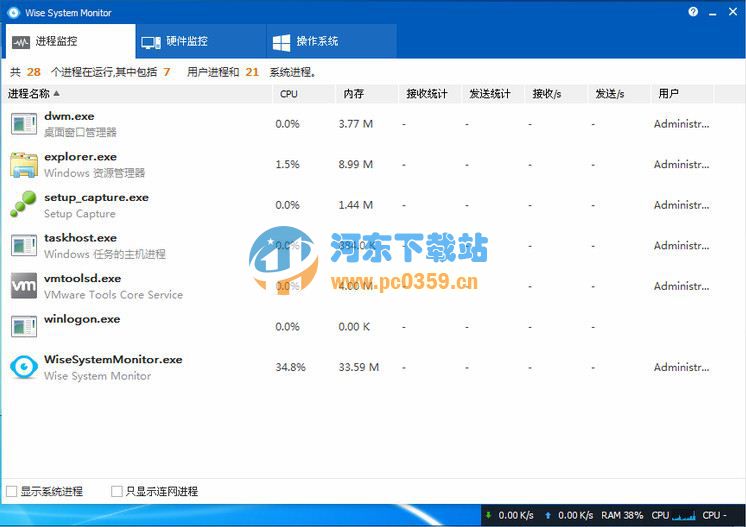
Task: Select the winlogon.exe process name
Action: pos(82,319)
